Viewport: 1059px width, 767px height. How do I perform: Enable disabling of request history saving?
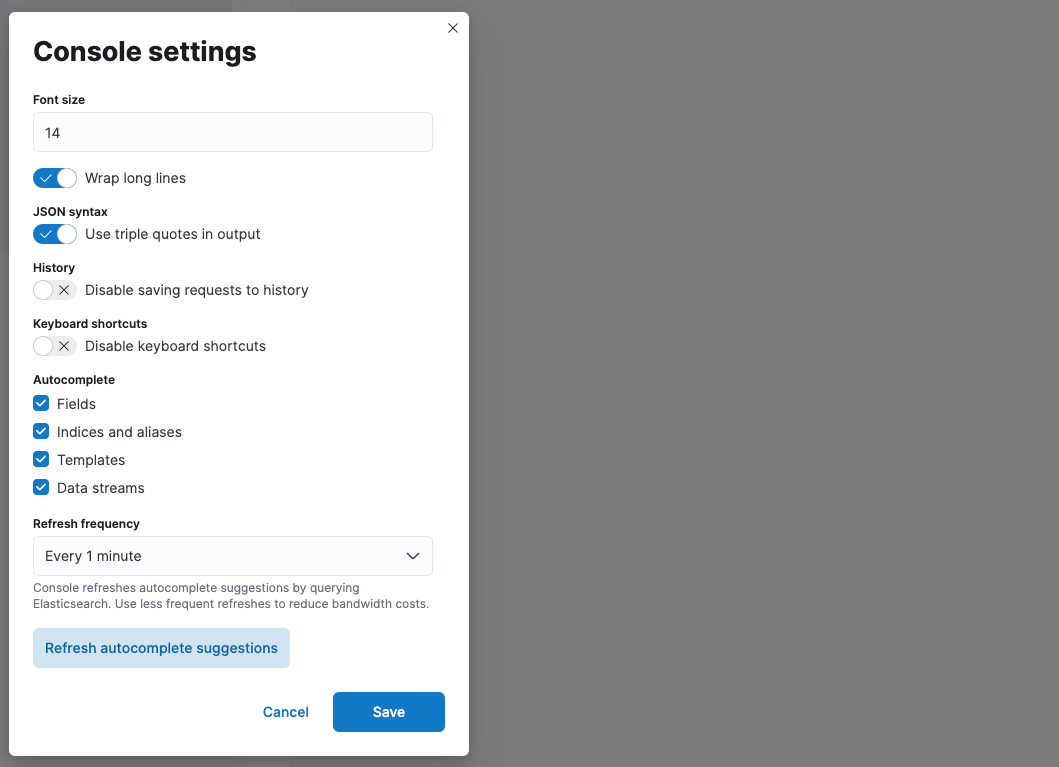tap(54, 290)
